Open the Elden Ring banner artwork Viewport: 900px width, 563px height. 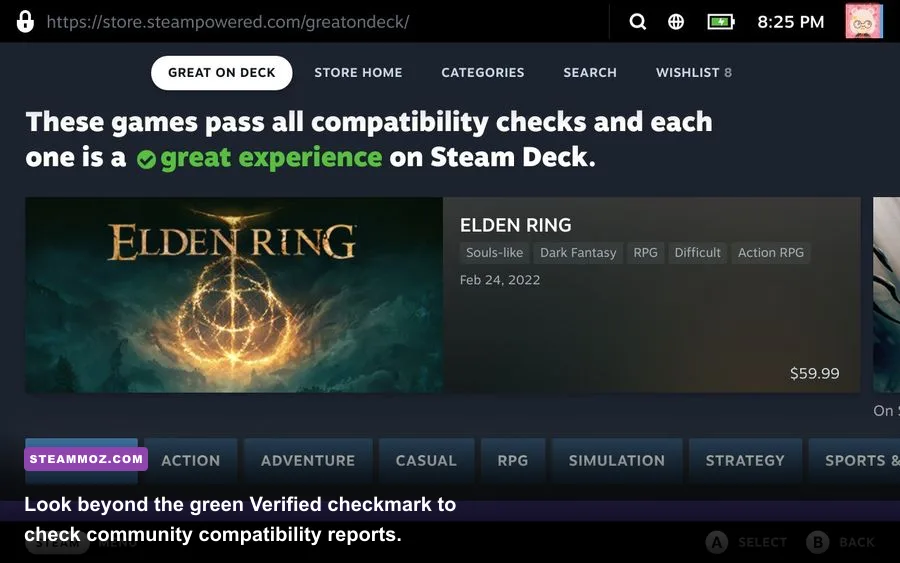pos(234,295)
